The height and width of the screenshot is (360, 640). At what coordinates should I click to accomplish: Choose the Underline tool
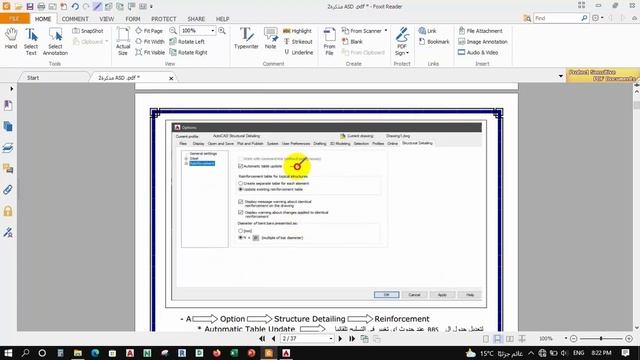click(298, 52)
